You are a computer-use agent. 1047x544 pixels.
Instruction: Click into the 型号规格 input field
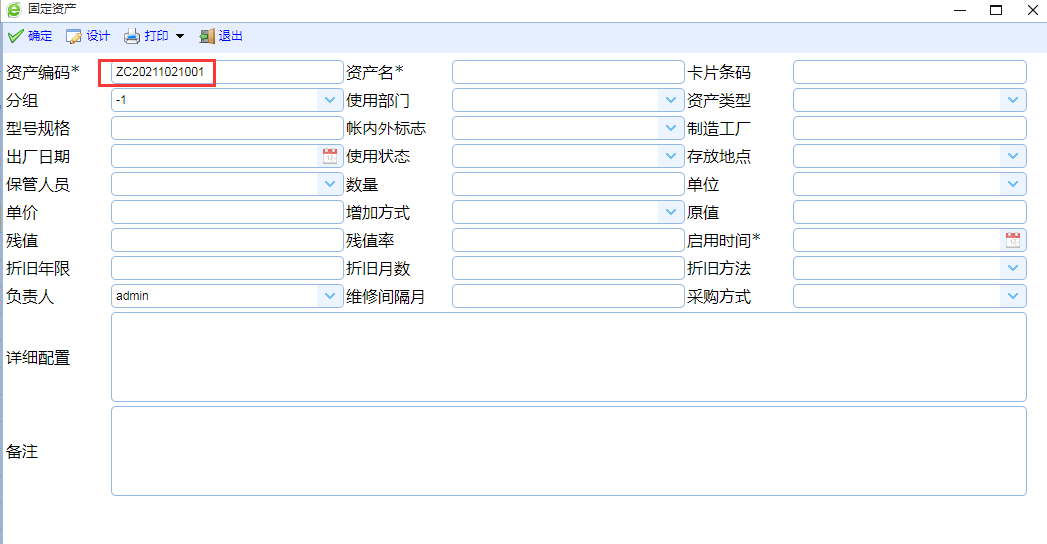(x=227, y=128)
